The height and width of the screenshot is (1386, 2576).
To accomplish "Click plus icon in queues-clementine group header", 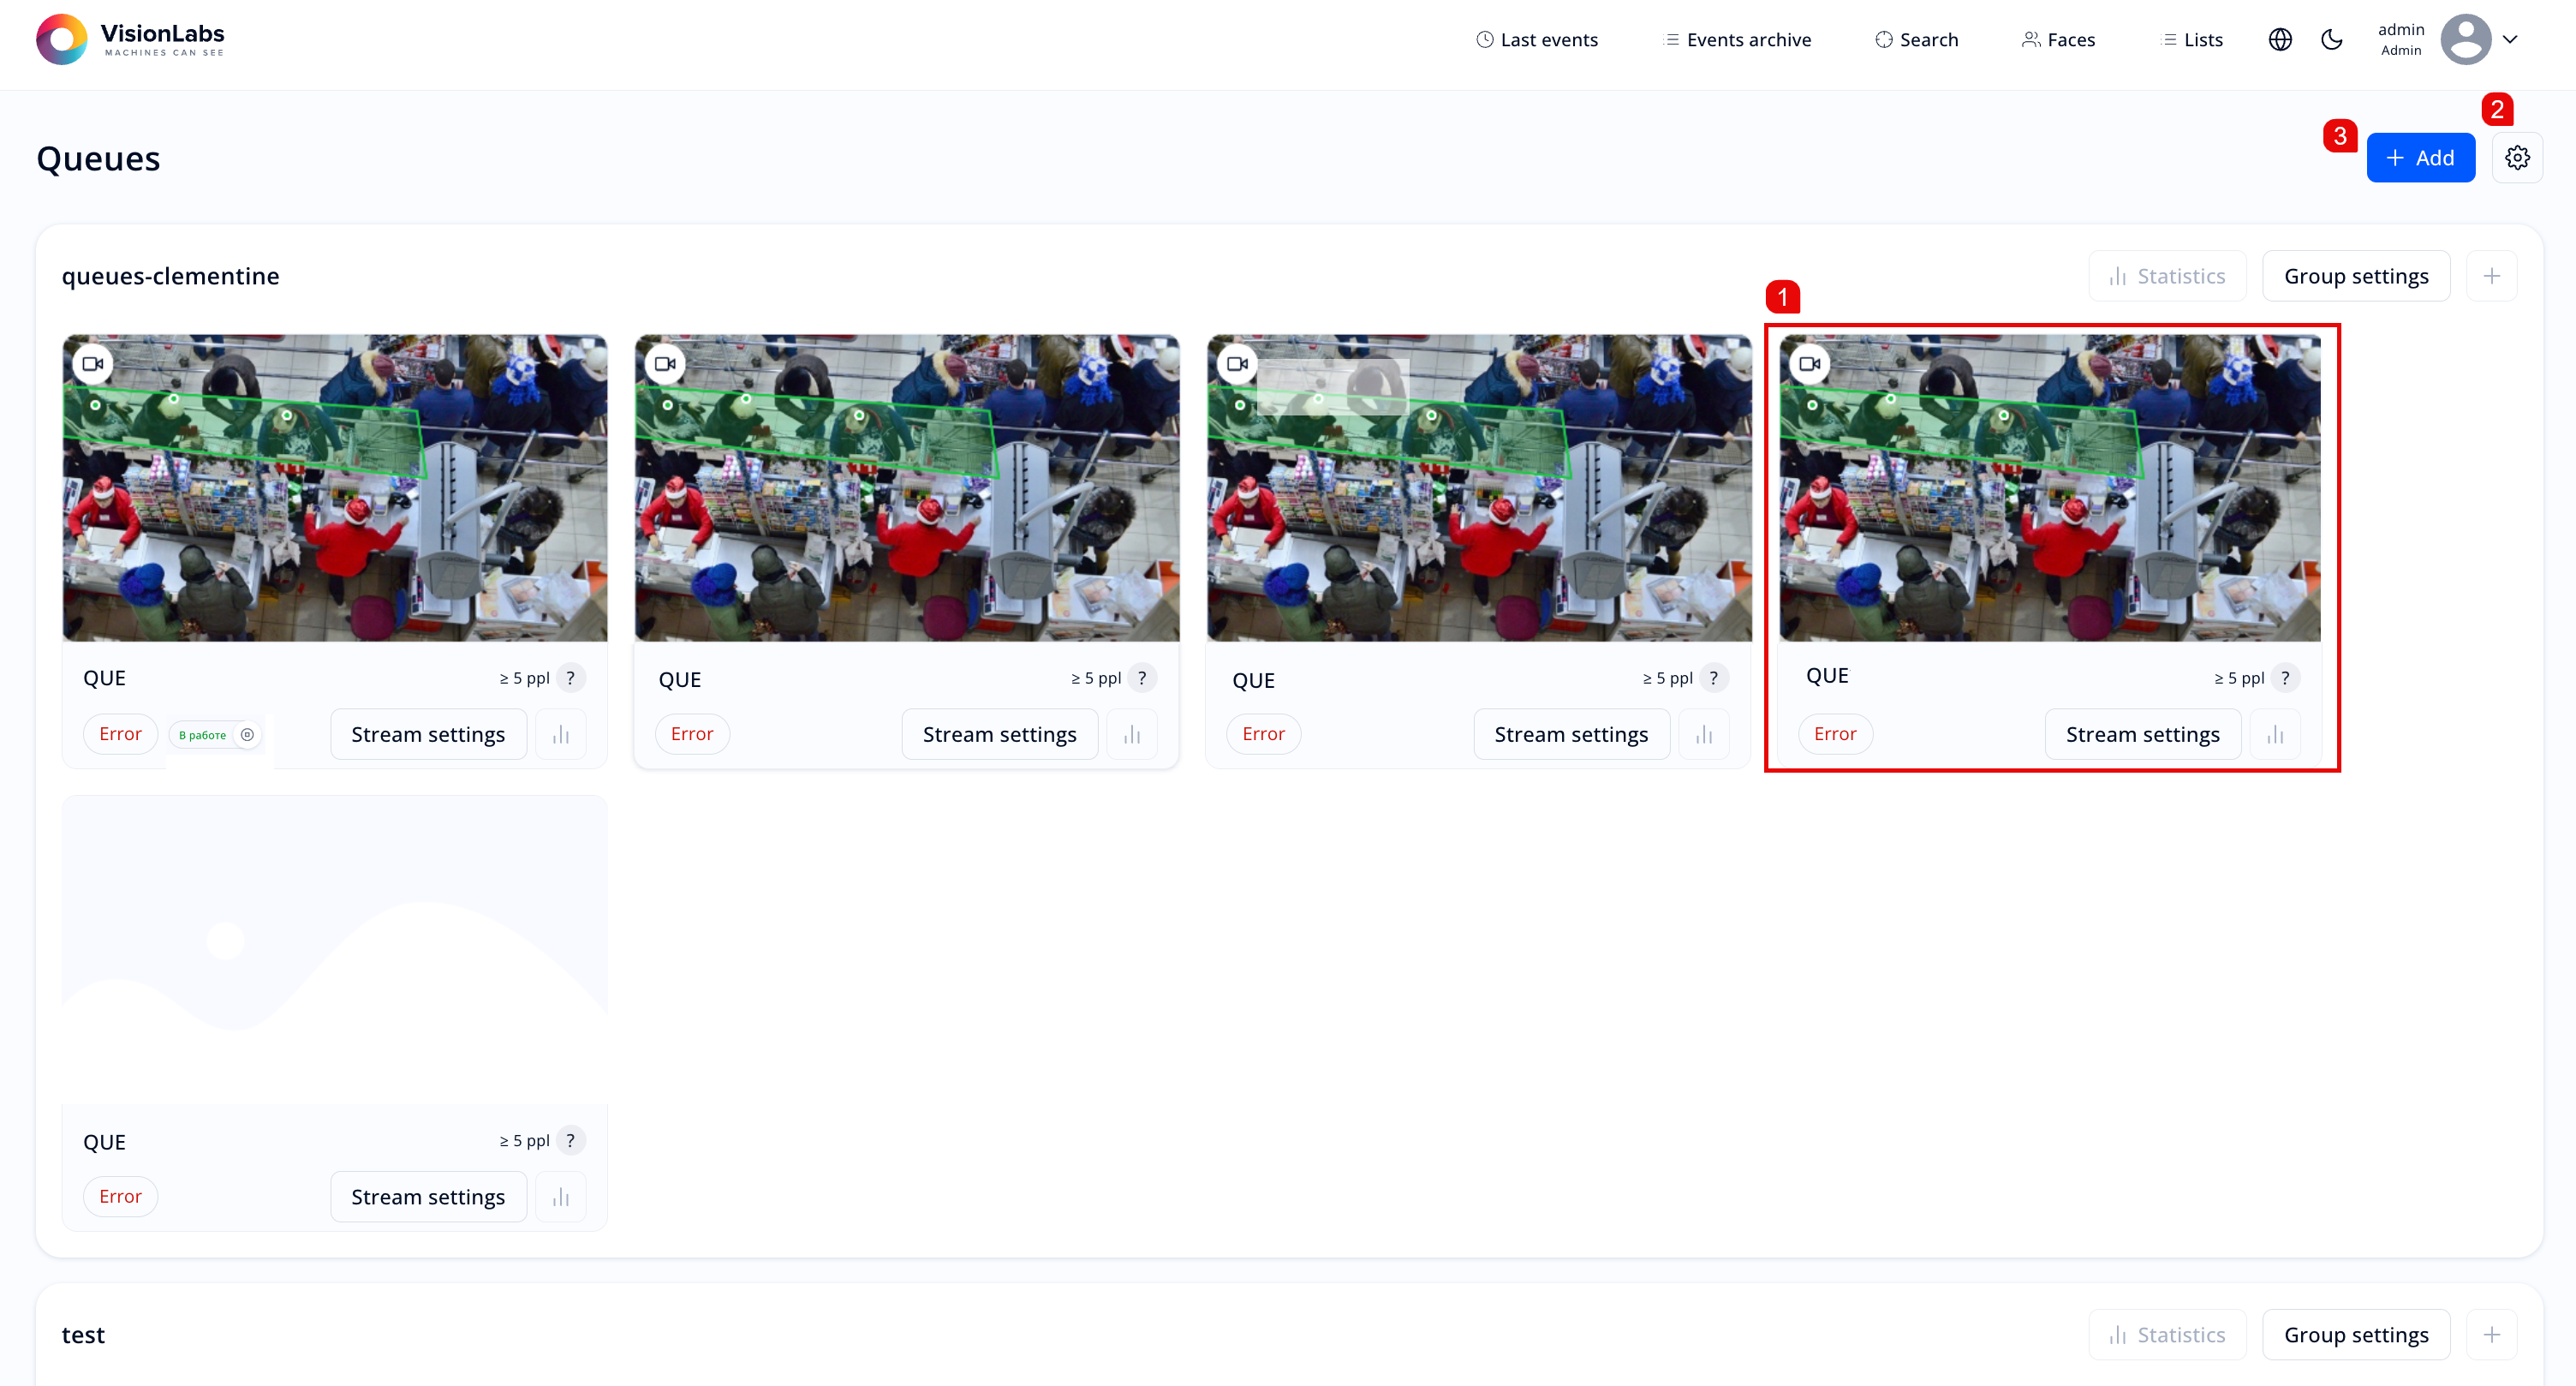I will click(x=2490, y=276).
